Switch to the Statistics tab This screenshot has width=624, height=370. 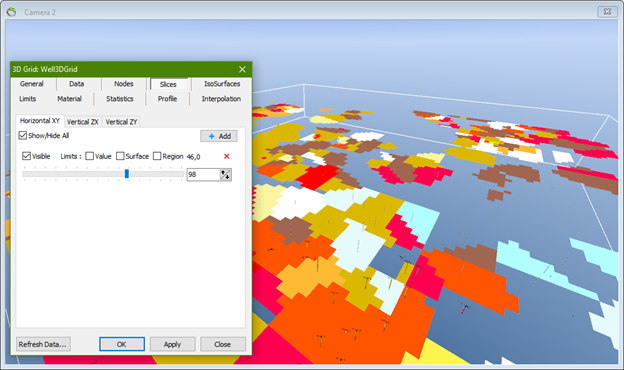[120, 99]
